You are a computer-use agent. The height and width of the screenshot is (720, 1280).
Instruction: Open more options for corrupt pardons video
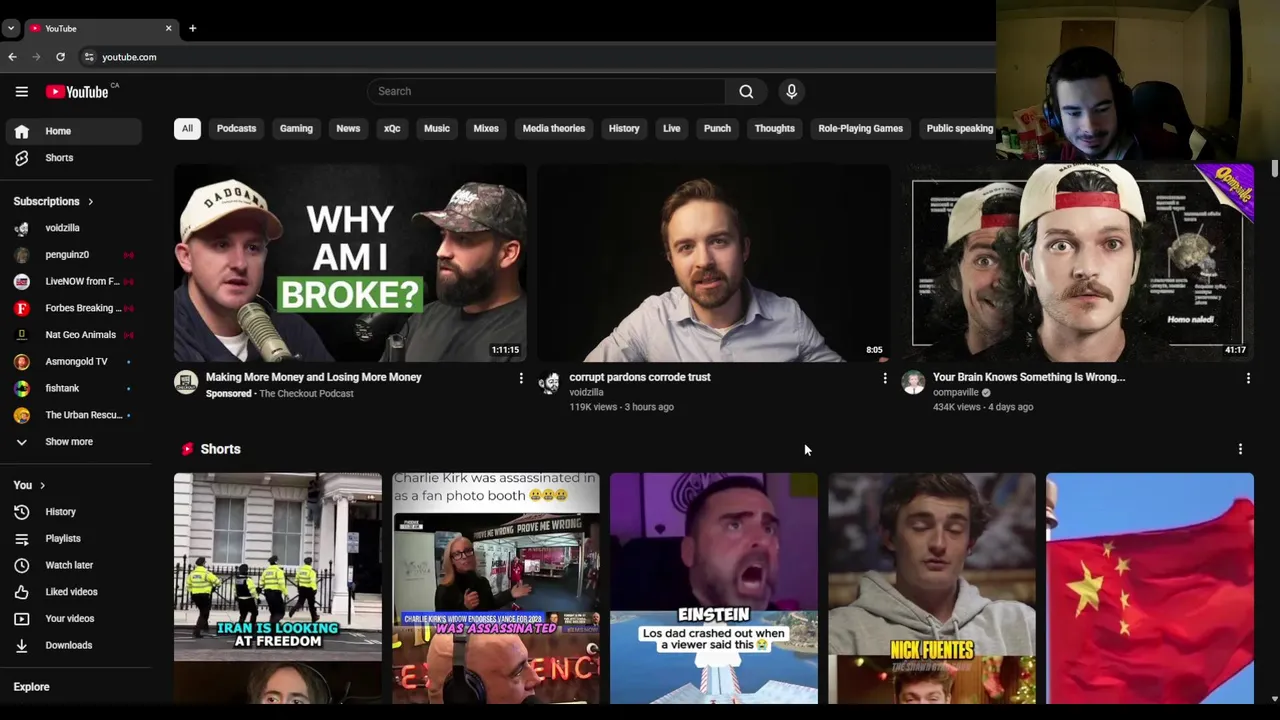point(884,378)
